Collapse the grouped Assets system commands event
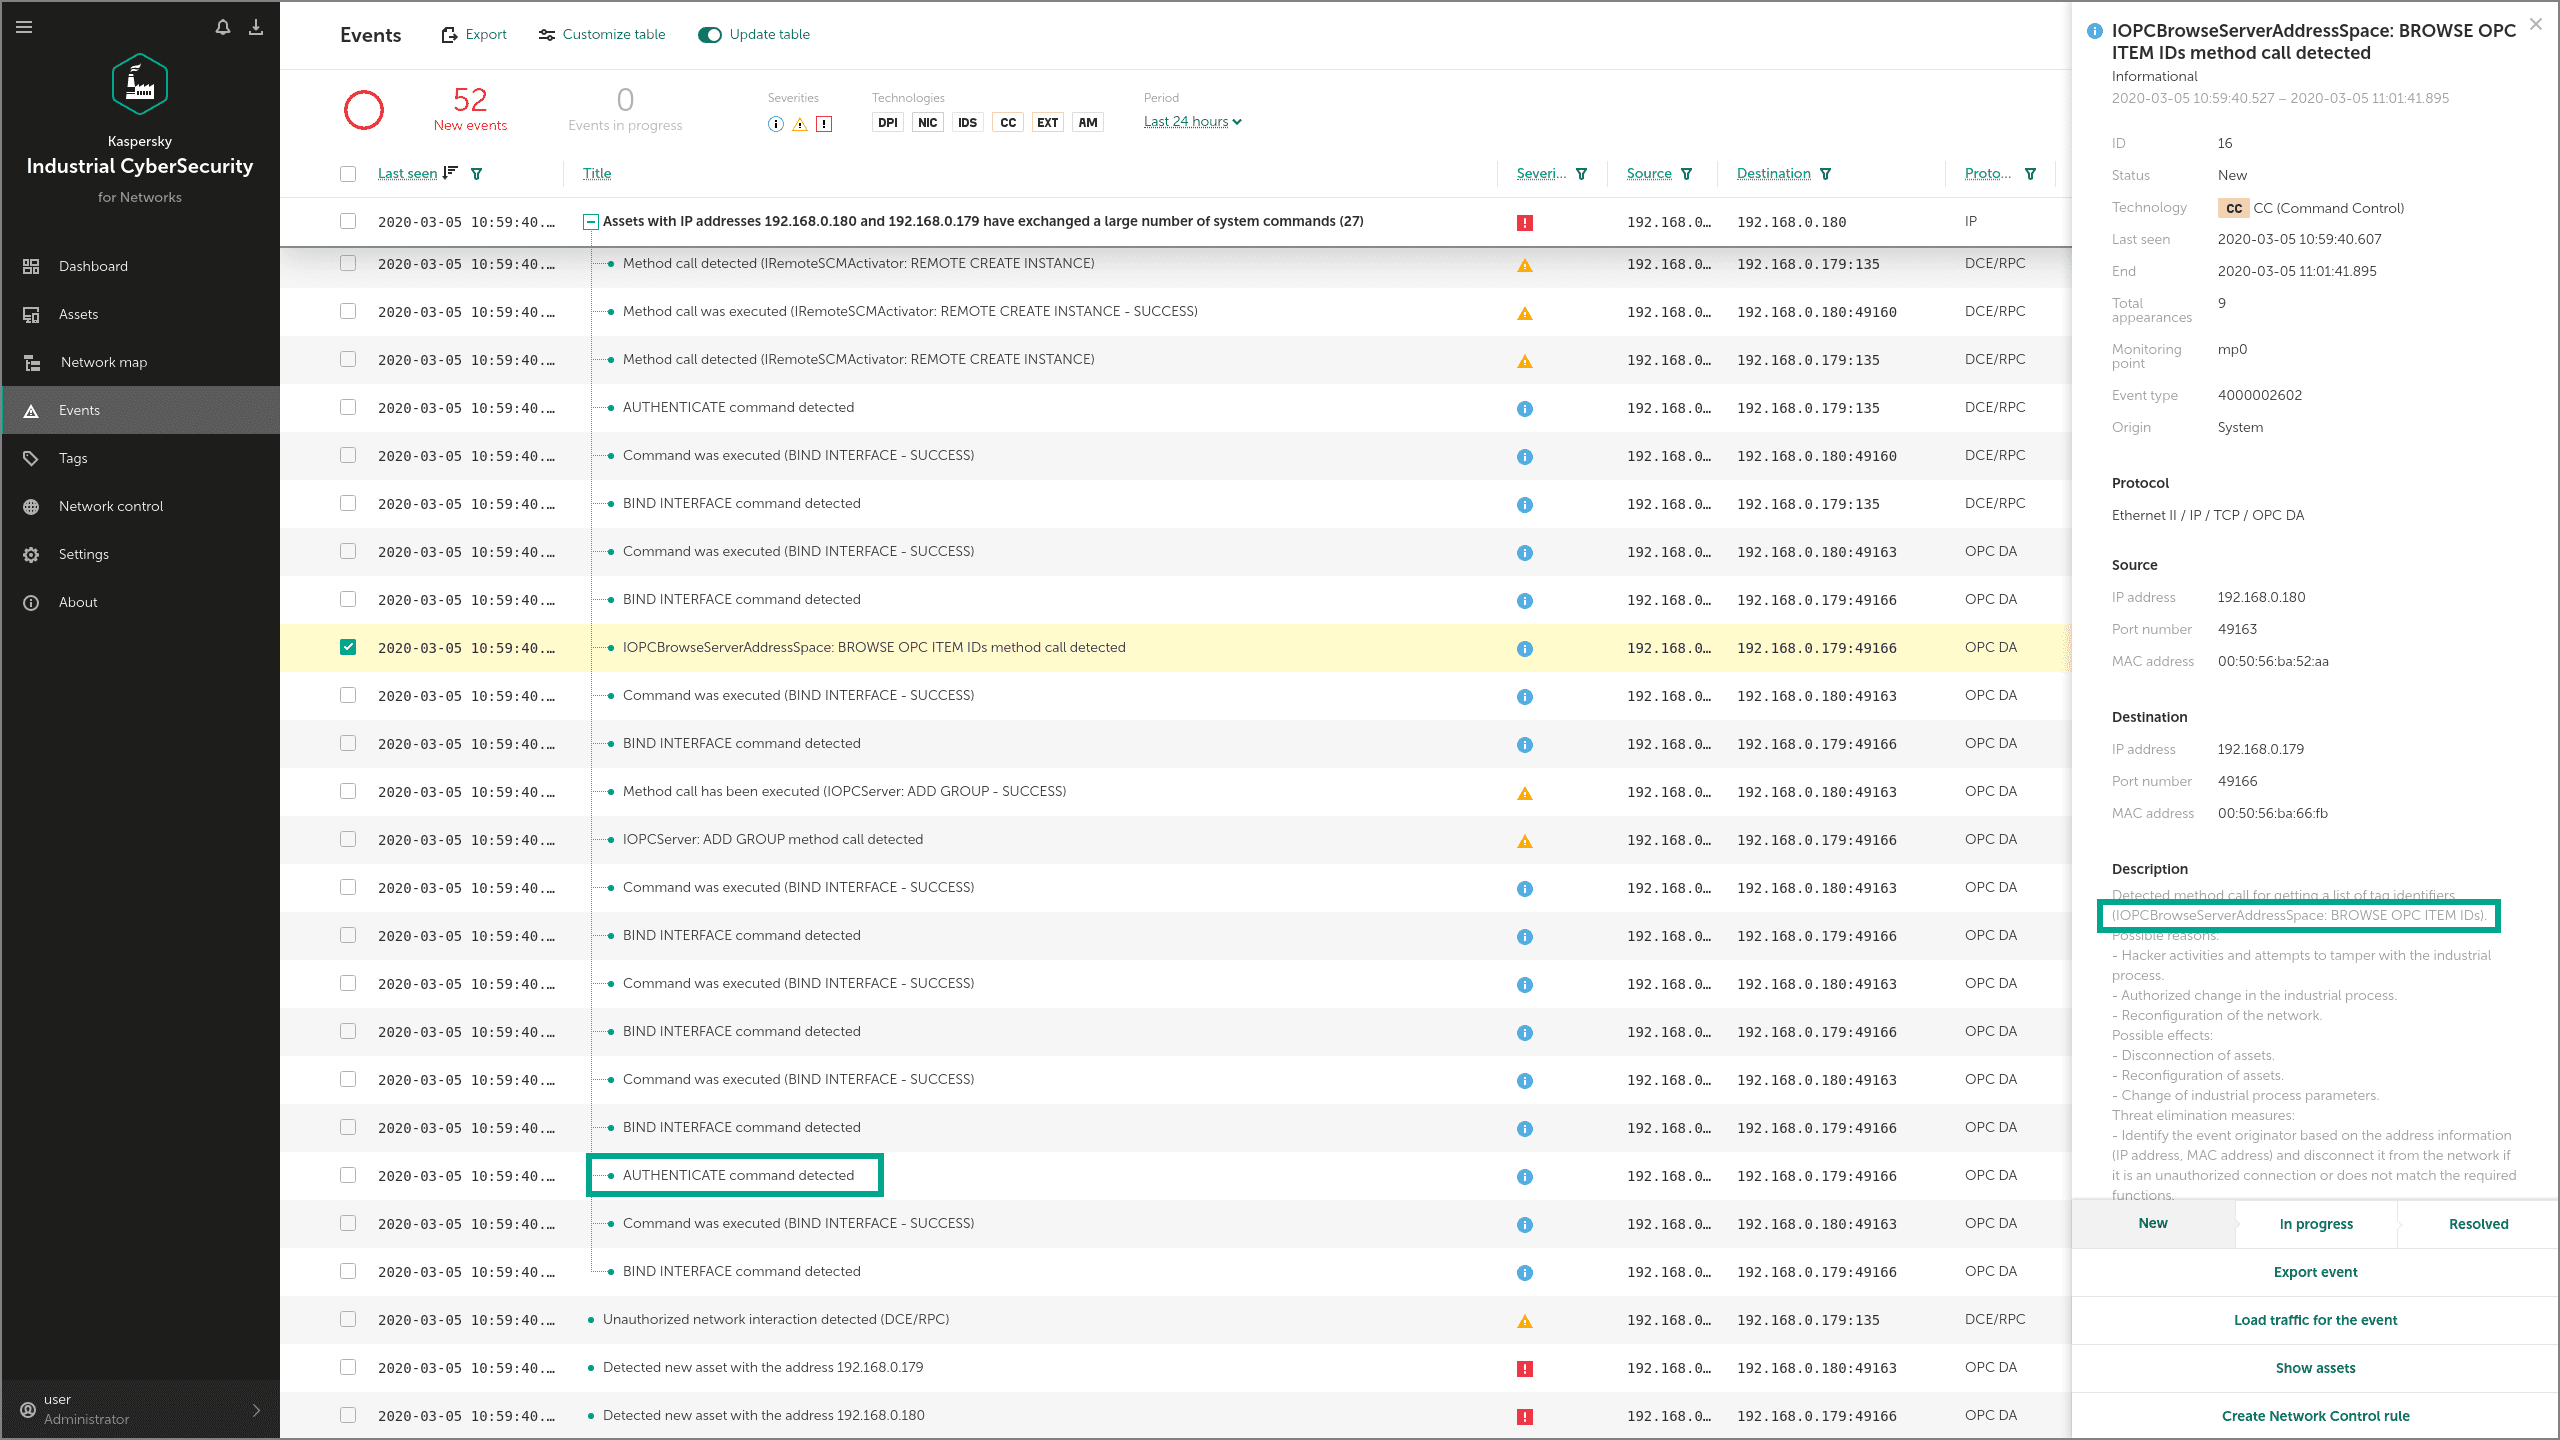The image size is (2560, 1440). tap(591, 222)
